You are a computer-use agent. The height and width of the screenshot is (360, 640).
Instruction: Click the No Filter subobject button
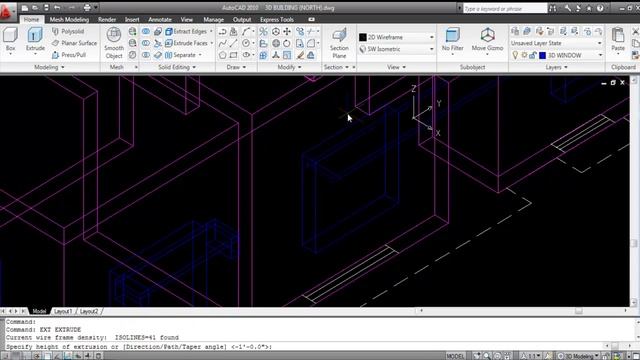[452, 40]
